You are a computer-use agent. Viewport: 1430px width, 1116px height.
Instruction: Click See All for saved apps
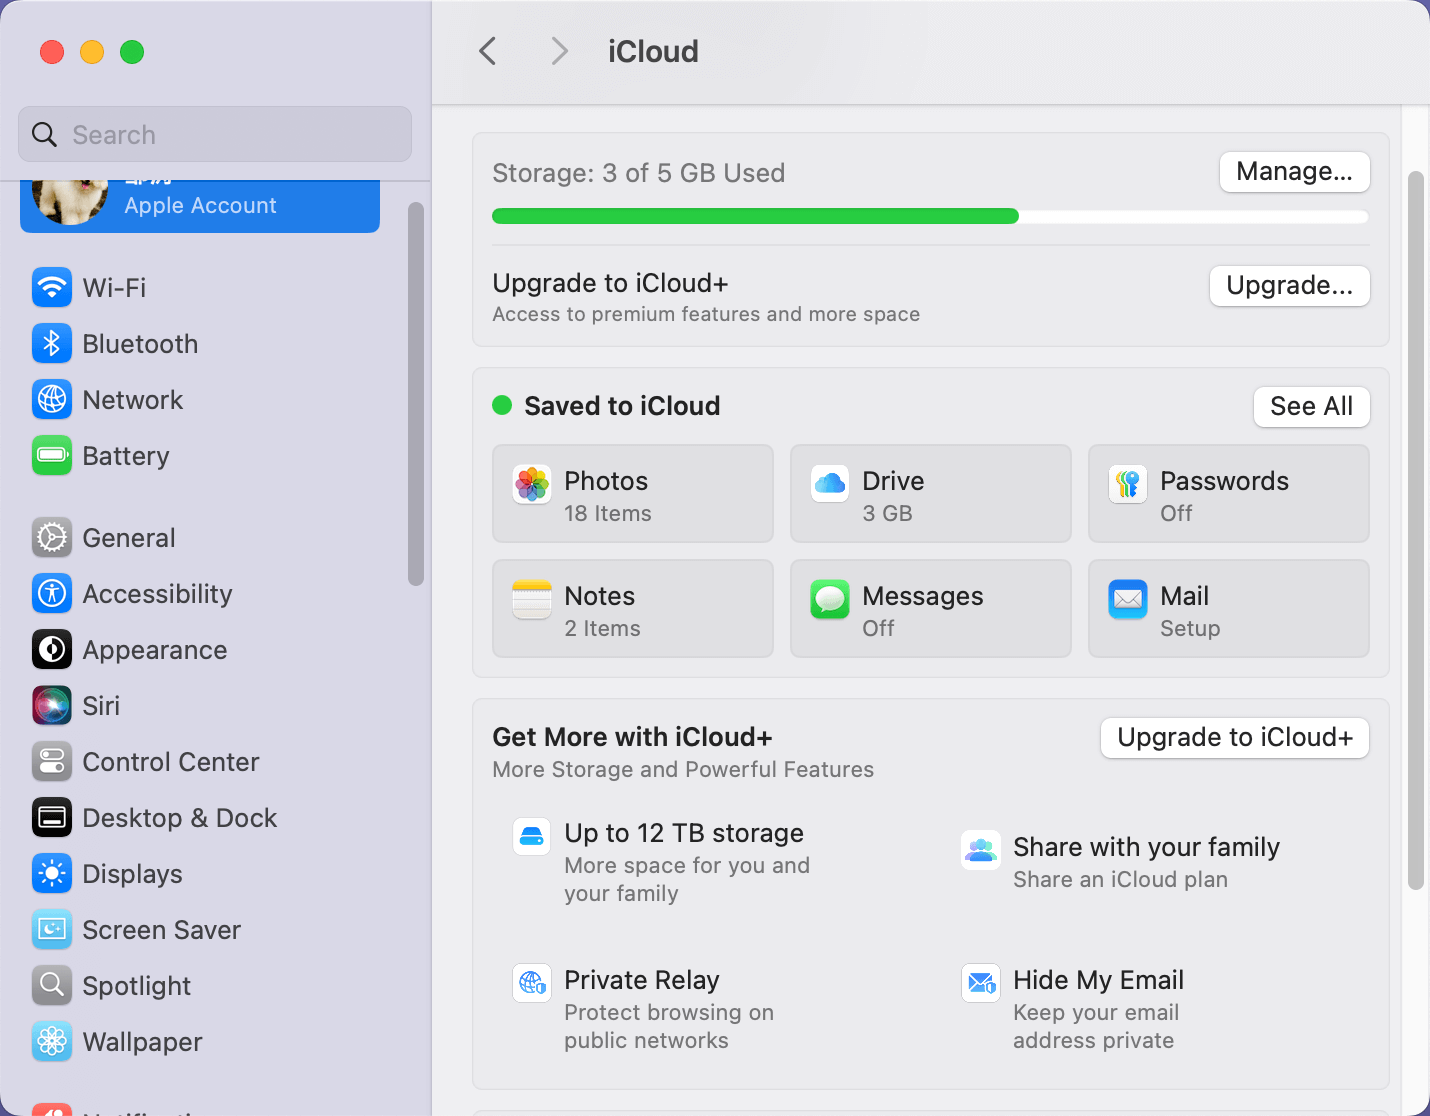pos(1311,407)
